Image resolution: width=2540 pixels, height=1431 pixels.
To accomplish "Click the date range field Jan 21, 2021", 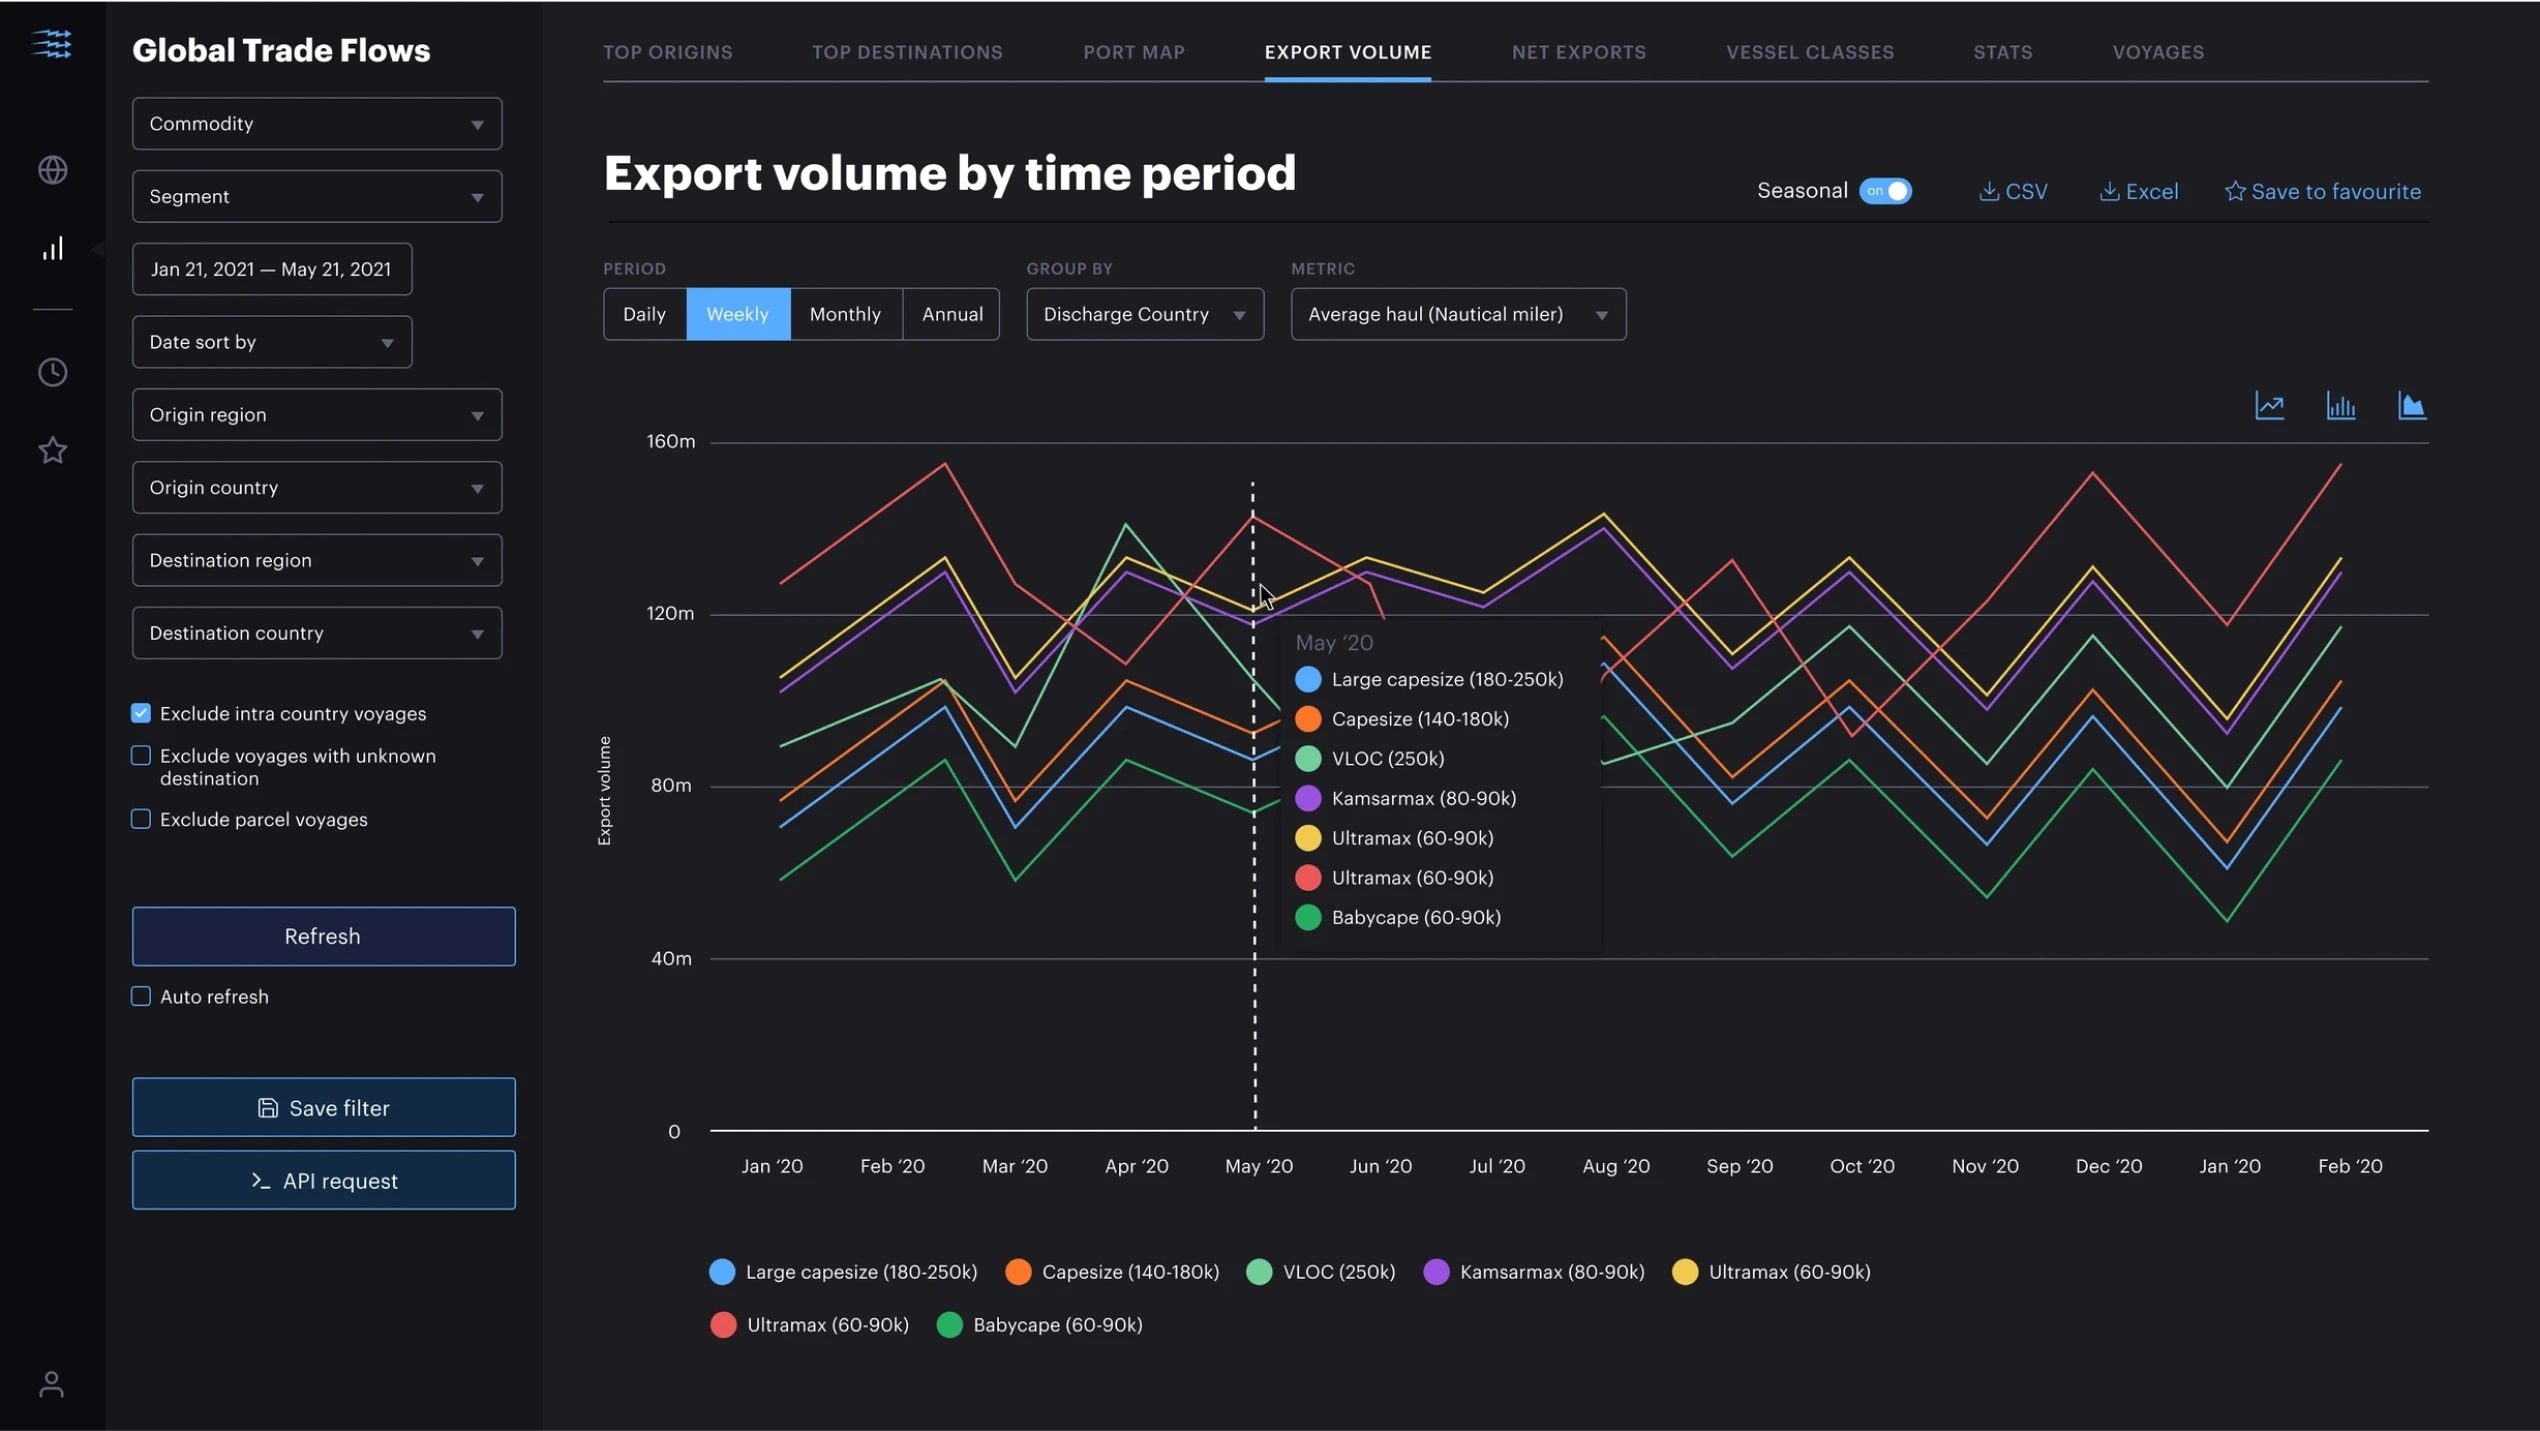I will (x=272, y=269).
